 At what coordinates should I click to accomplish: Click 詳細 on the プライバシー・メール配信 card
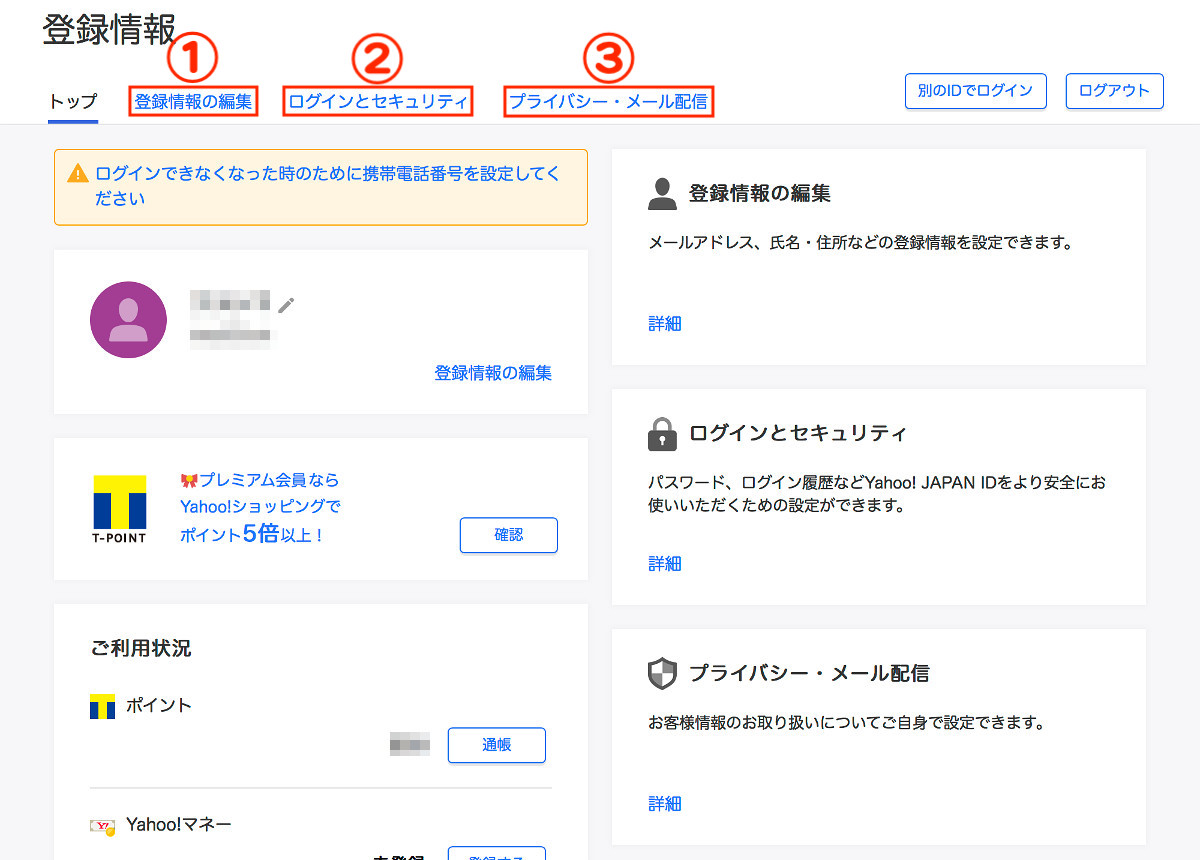[x=665, y=804]
